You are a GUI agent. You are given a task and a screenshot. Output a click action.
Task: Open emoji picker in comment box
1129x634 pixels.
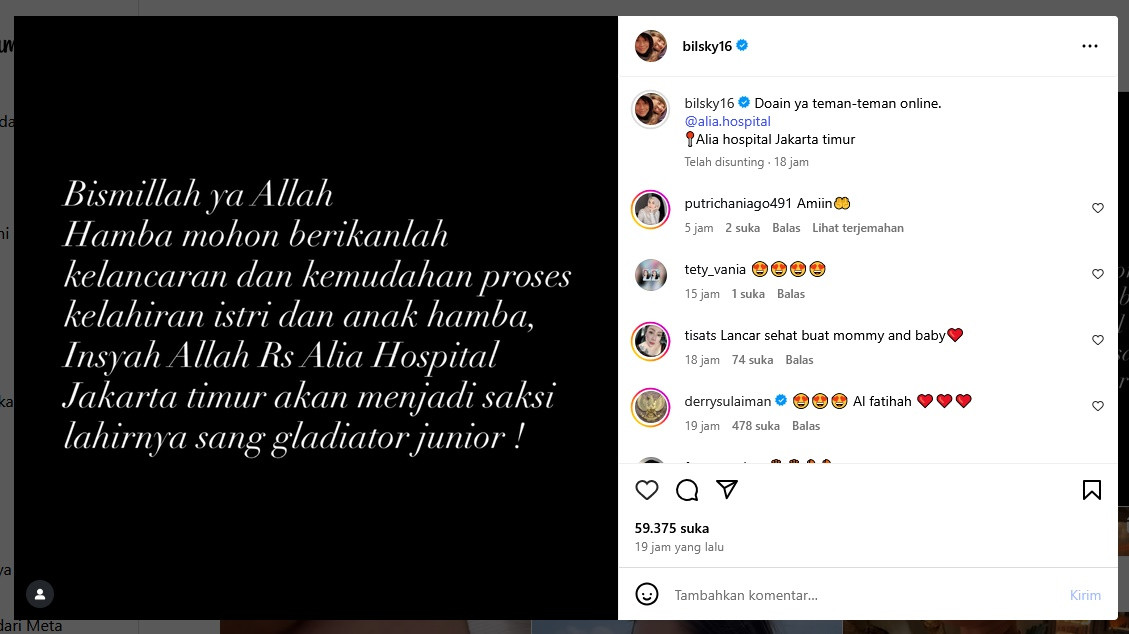pos(647,594)
